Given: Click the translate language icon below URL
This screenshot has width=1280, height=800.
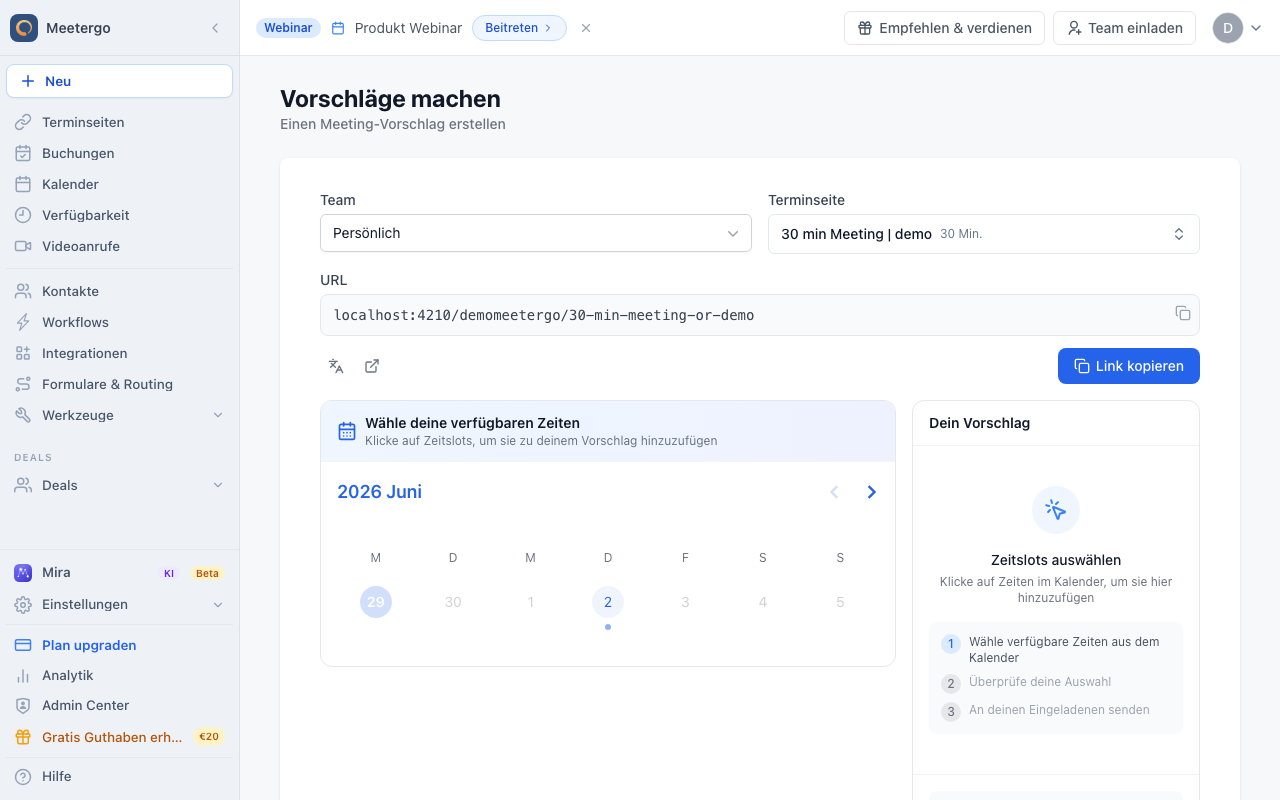Looking at the screenshot, I should (336, 366).
